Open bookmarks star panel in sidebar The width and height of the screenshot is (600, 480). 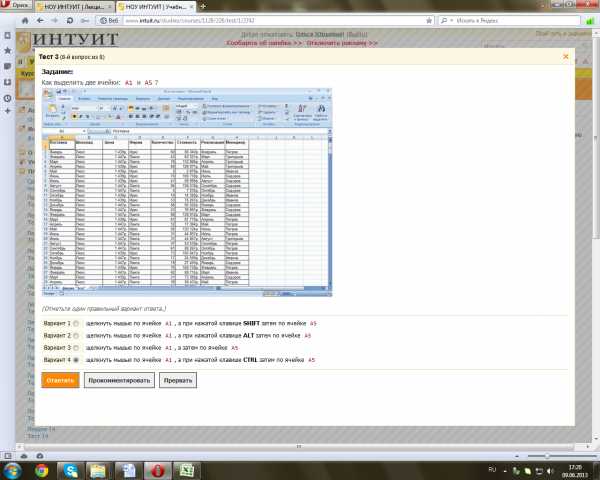pyautogui.click(x=7, y=51)
